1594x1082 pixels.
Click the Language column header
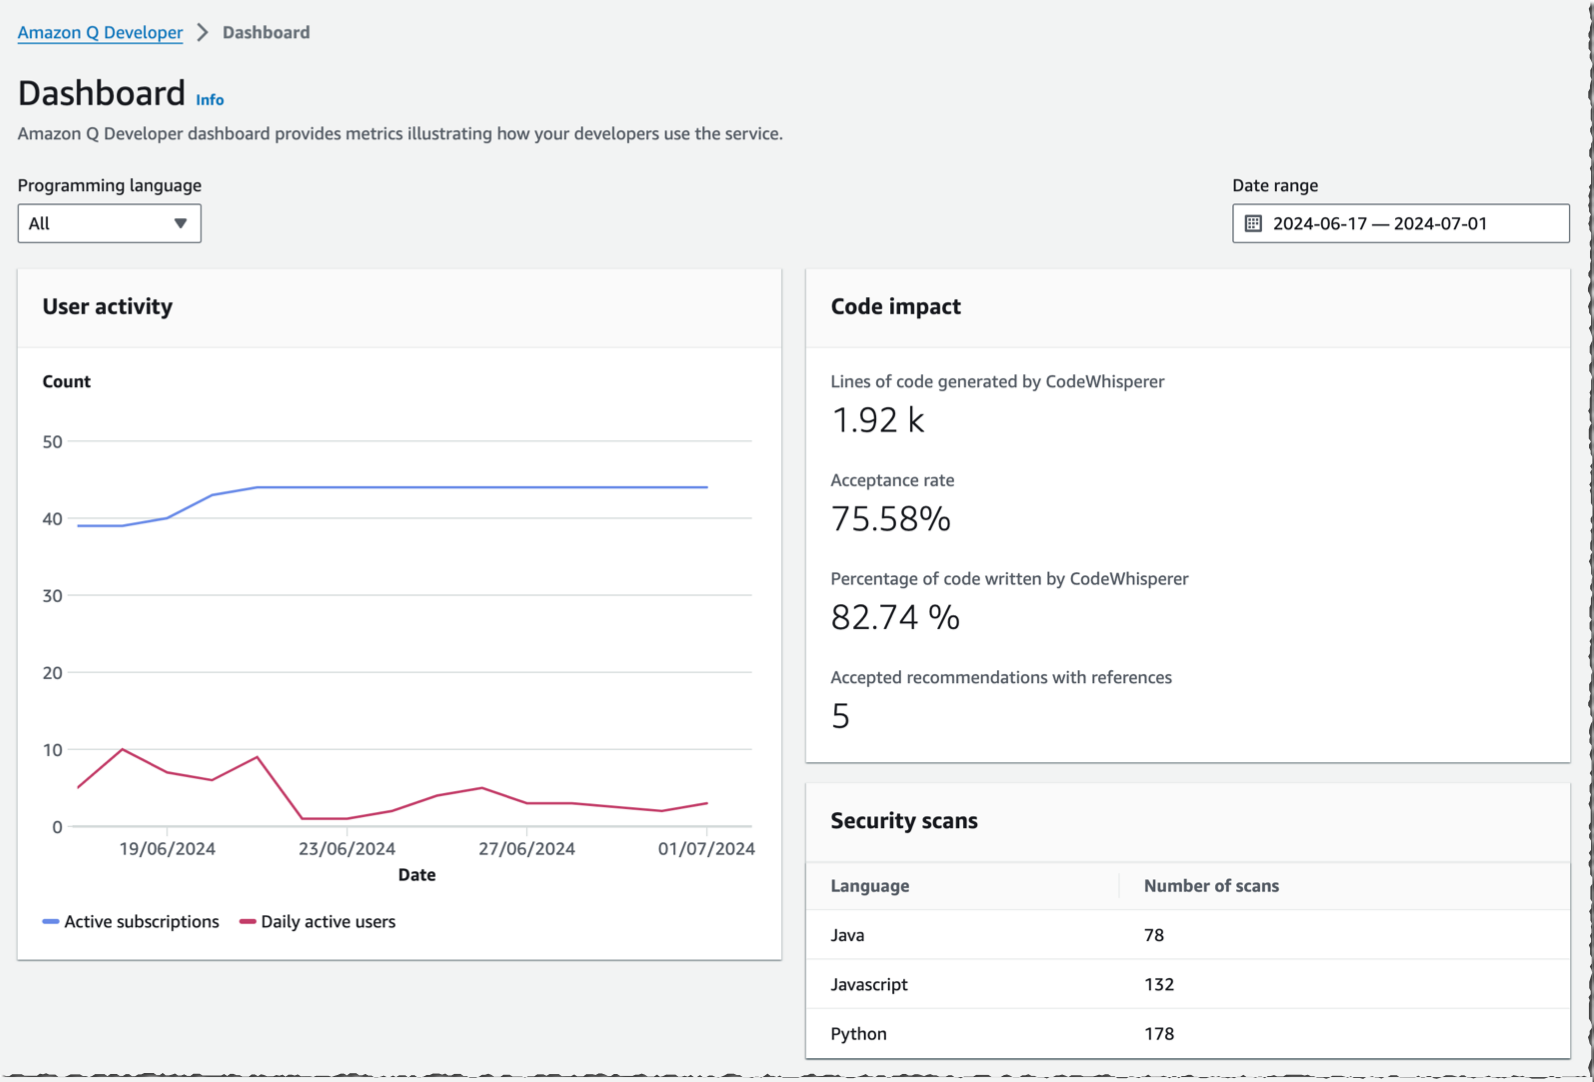(x=870, y=886)
